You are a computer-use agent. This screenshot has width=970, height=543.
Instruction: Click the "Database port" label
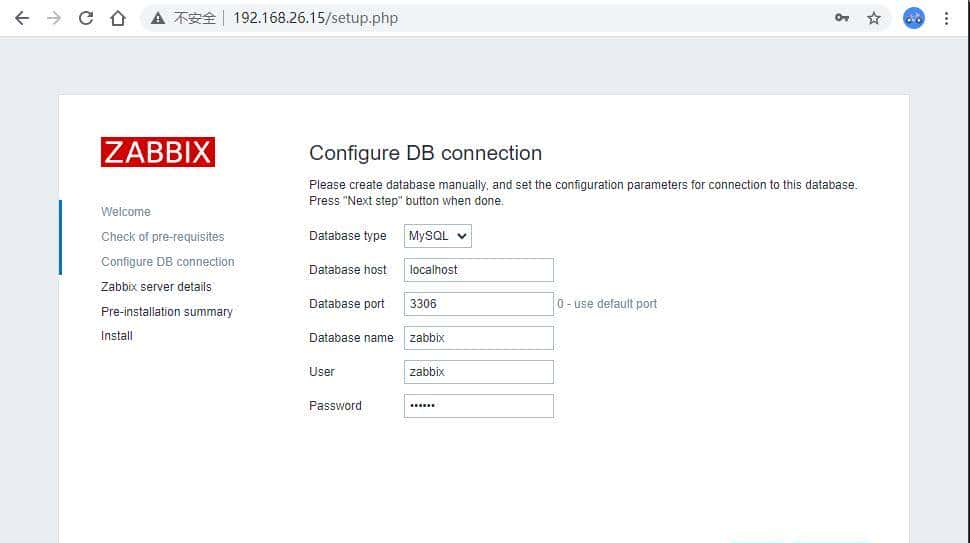coord(347,304)
